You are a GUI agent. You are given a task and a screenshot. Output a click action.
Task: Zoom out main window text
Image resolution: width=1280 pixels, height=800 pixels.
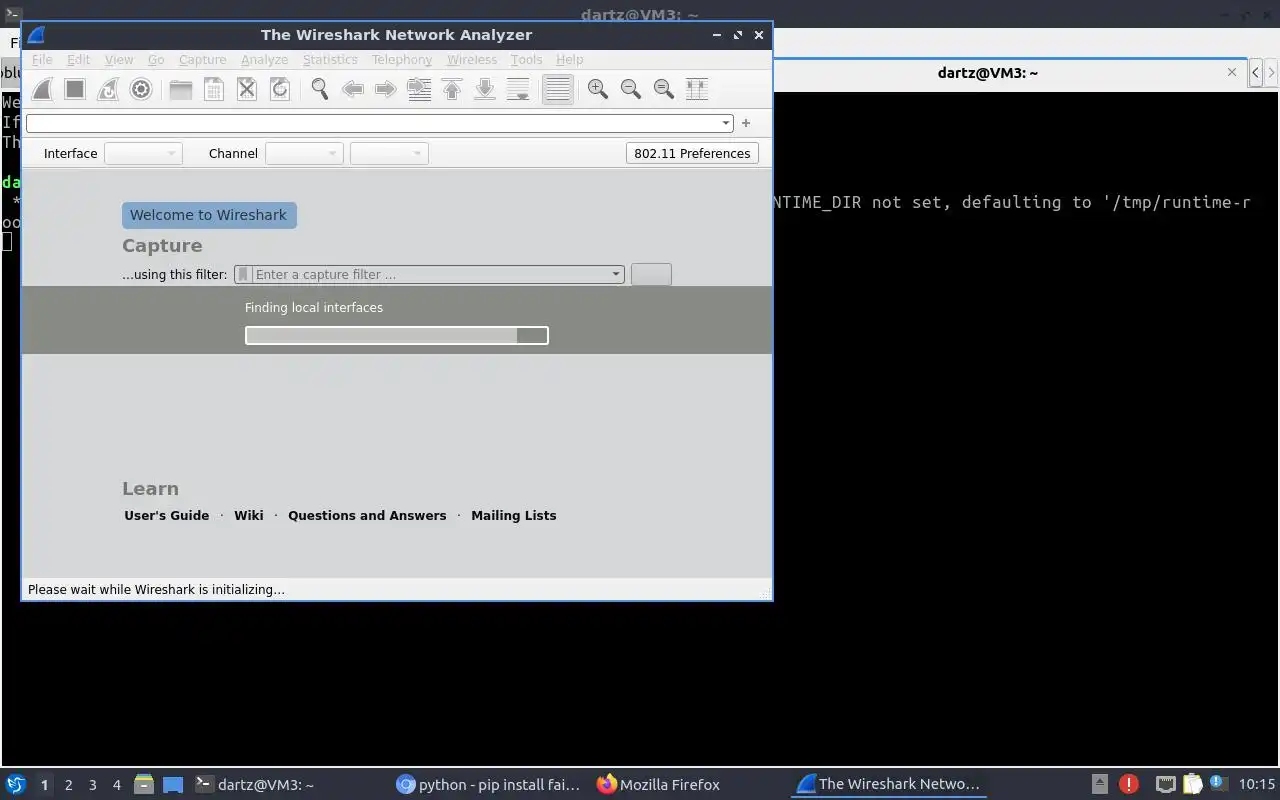(x=631, y=89)
